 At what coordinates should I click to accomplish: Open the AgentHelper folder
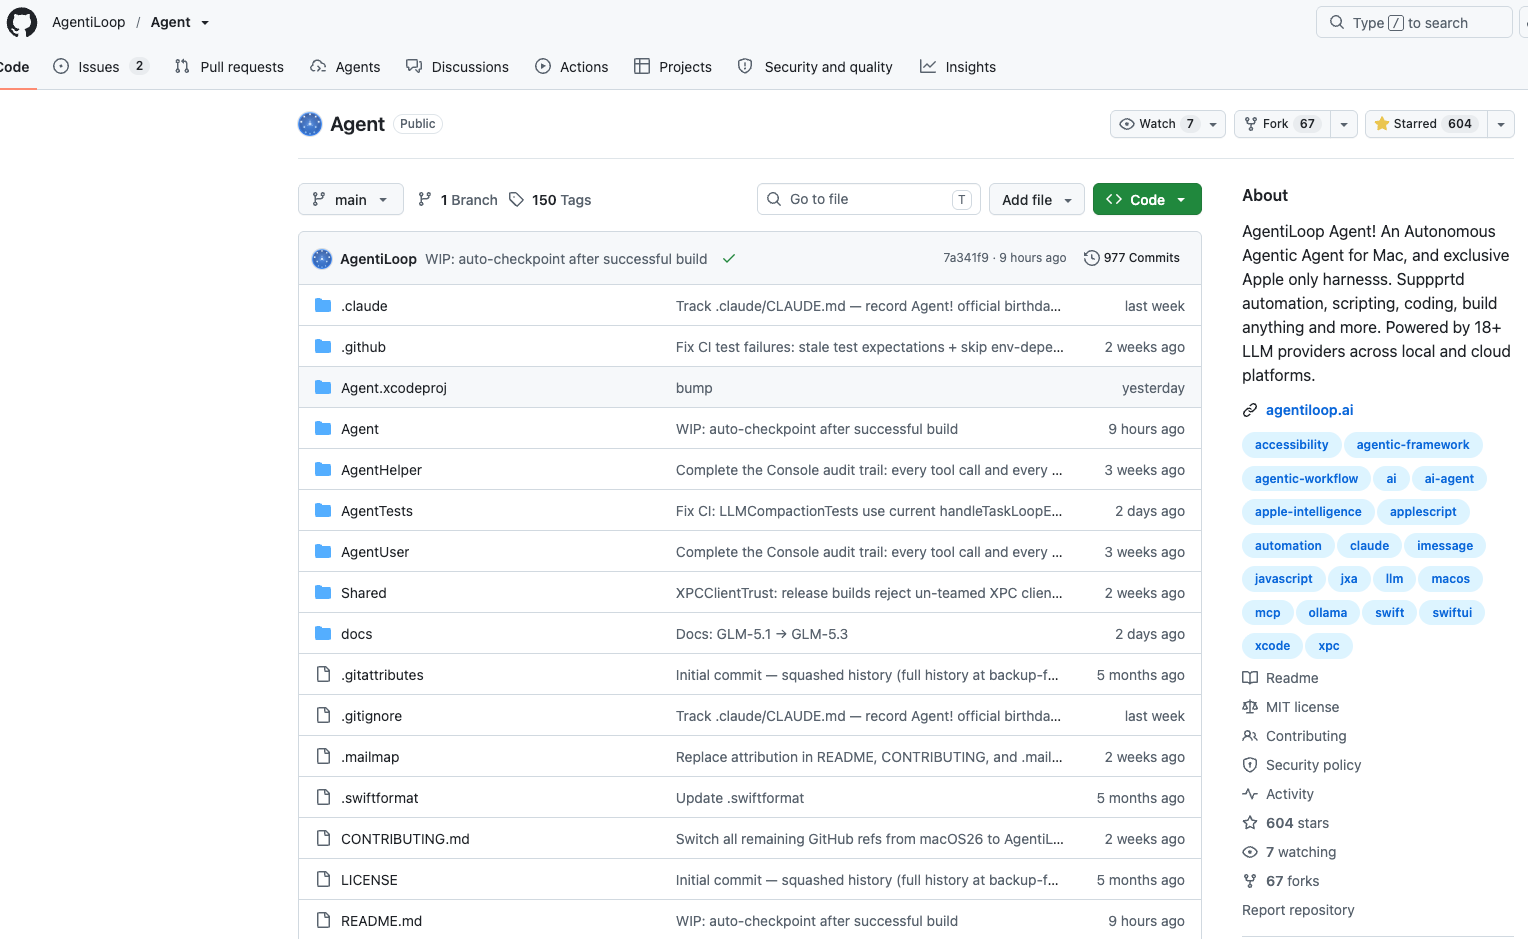381,470
